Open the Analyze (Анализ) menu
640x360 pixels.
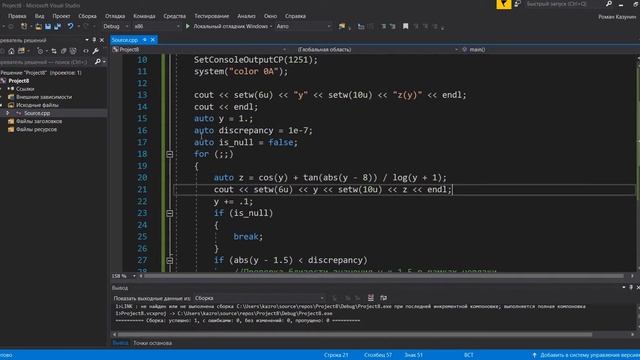(246, 16)
